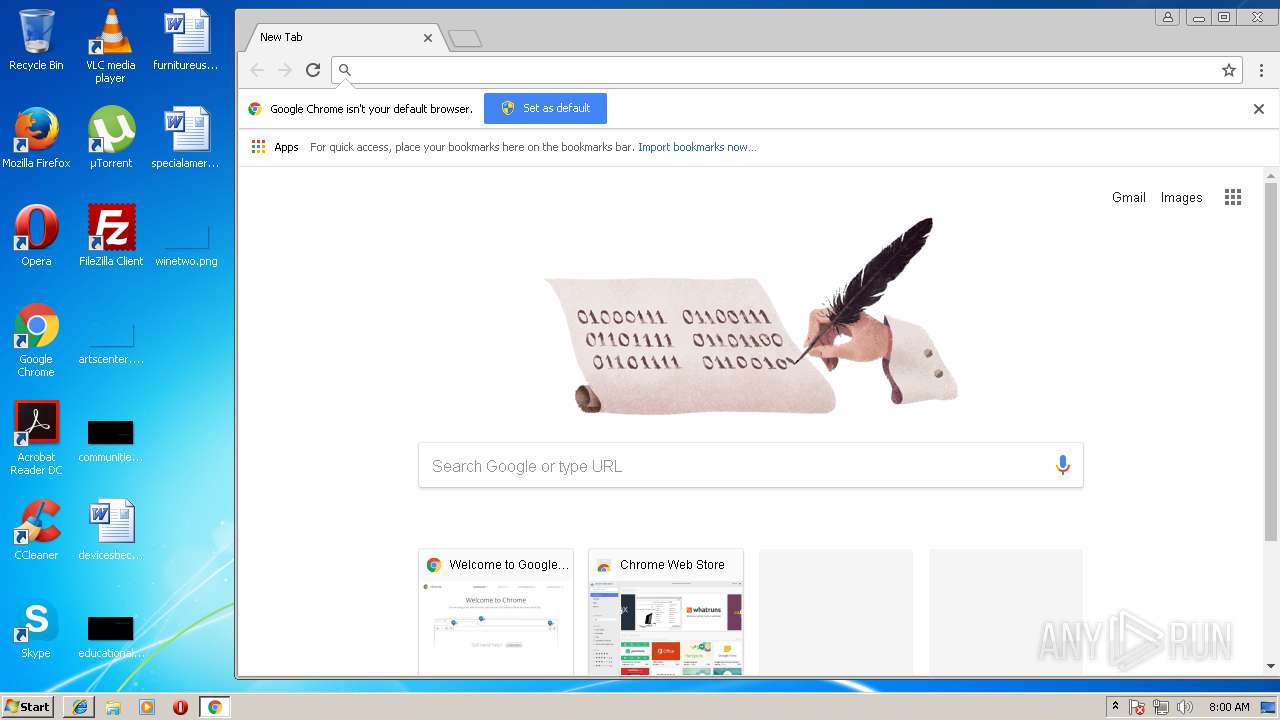Screen dimensions: 1280x720
Task: Dismiss the default browser notification
Action: coord(1259,109)
